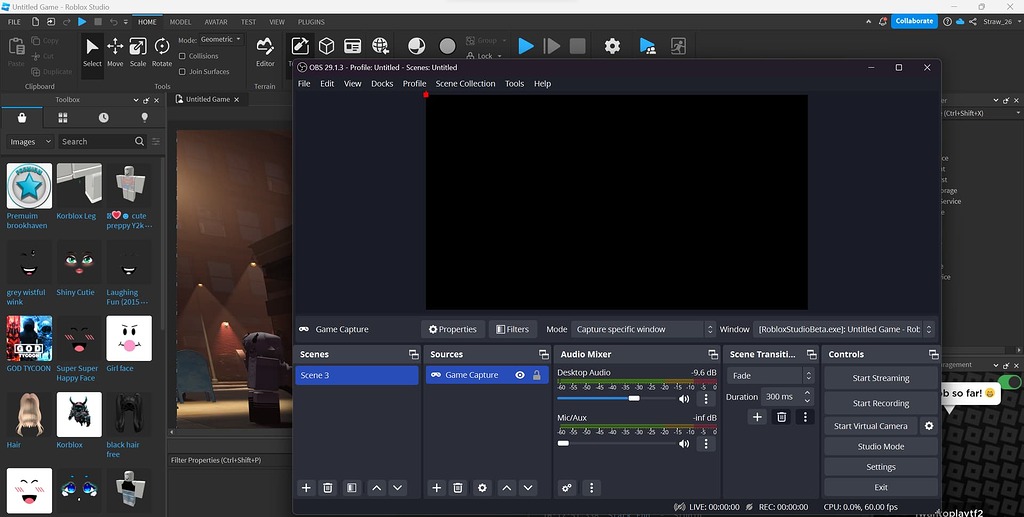Mute Desktop Audio speaker icon
1024x517 pixels.
click(684, 399)
